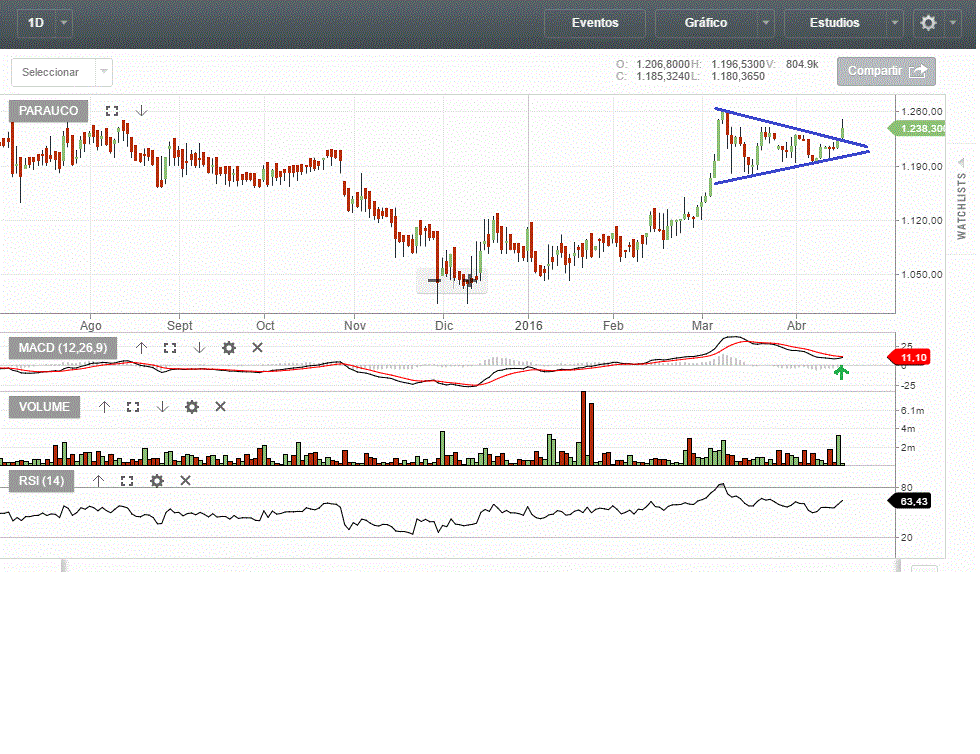Click the Compartir share button
This screenshot has width=980, height=754.
886,71
